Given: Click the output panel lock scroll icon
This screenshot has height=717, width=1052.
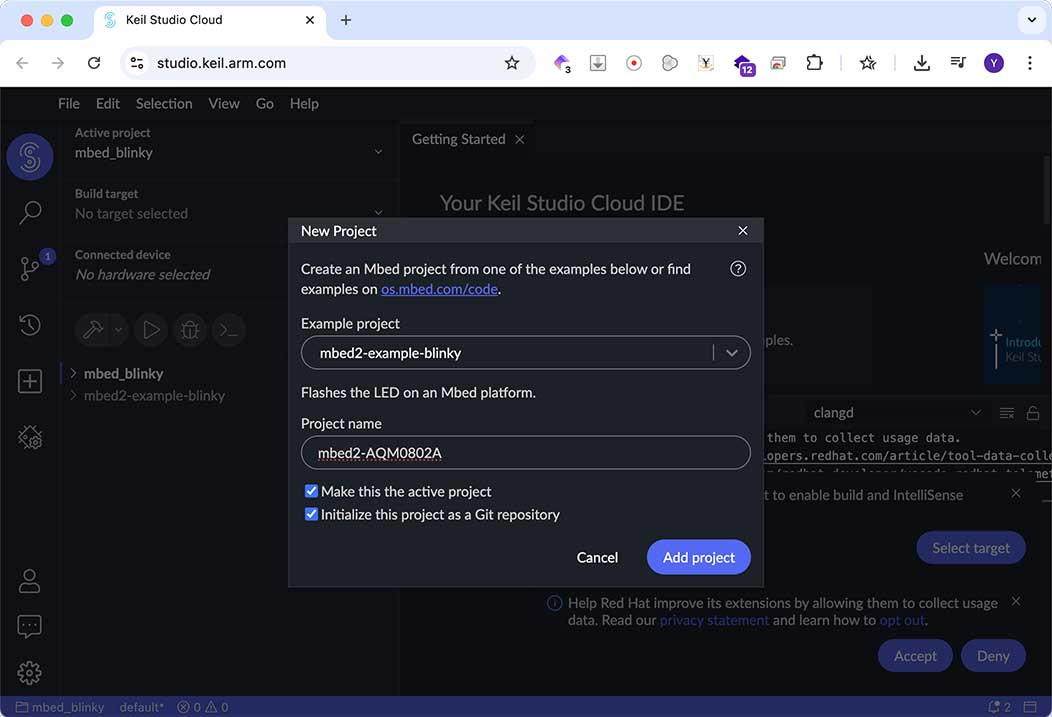Looking at the screenshot, I should [x=1033, y=413].
